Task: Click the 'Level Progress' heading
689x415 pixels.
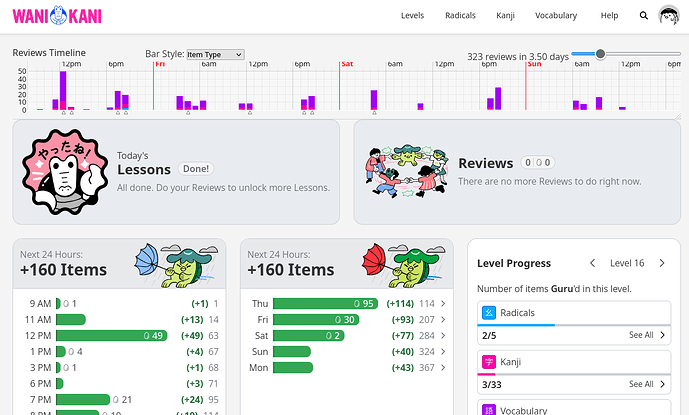Action: pyautogui.click(x=514, y=263)
